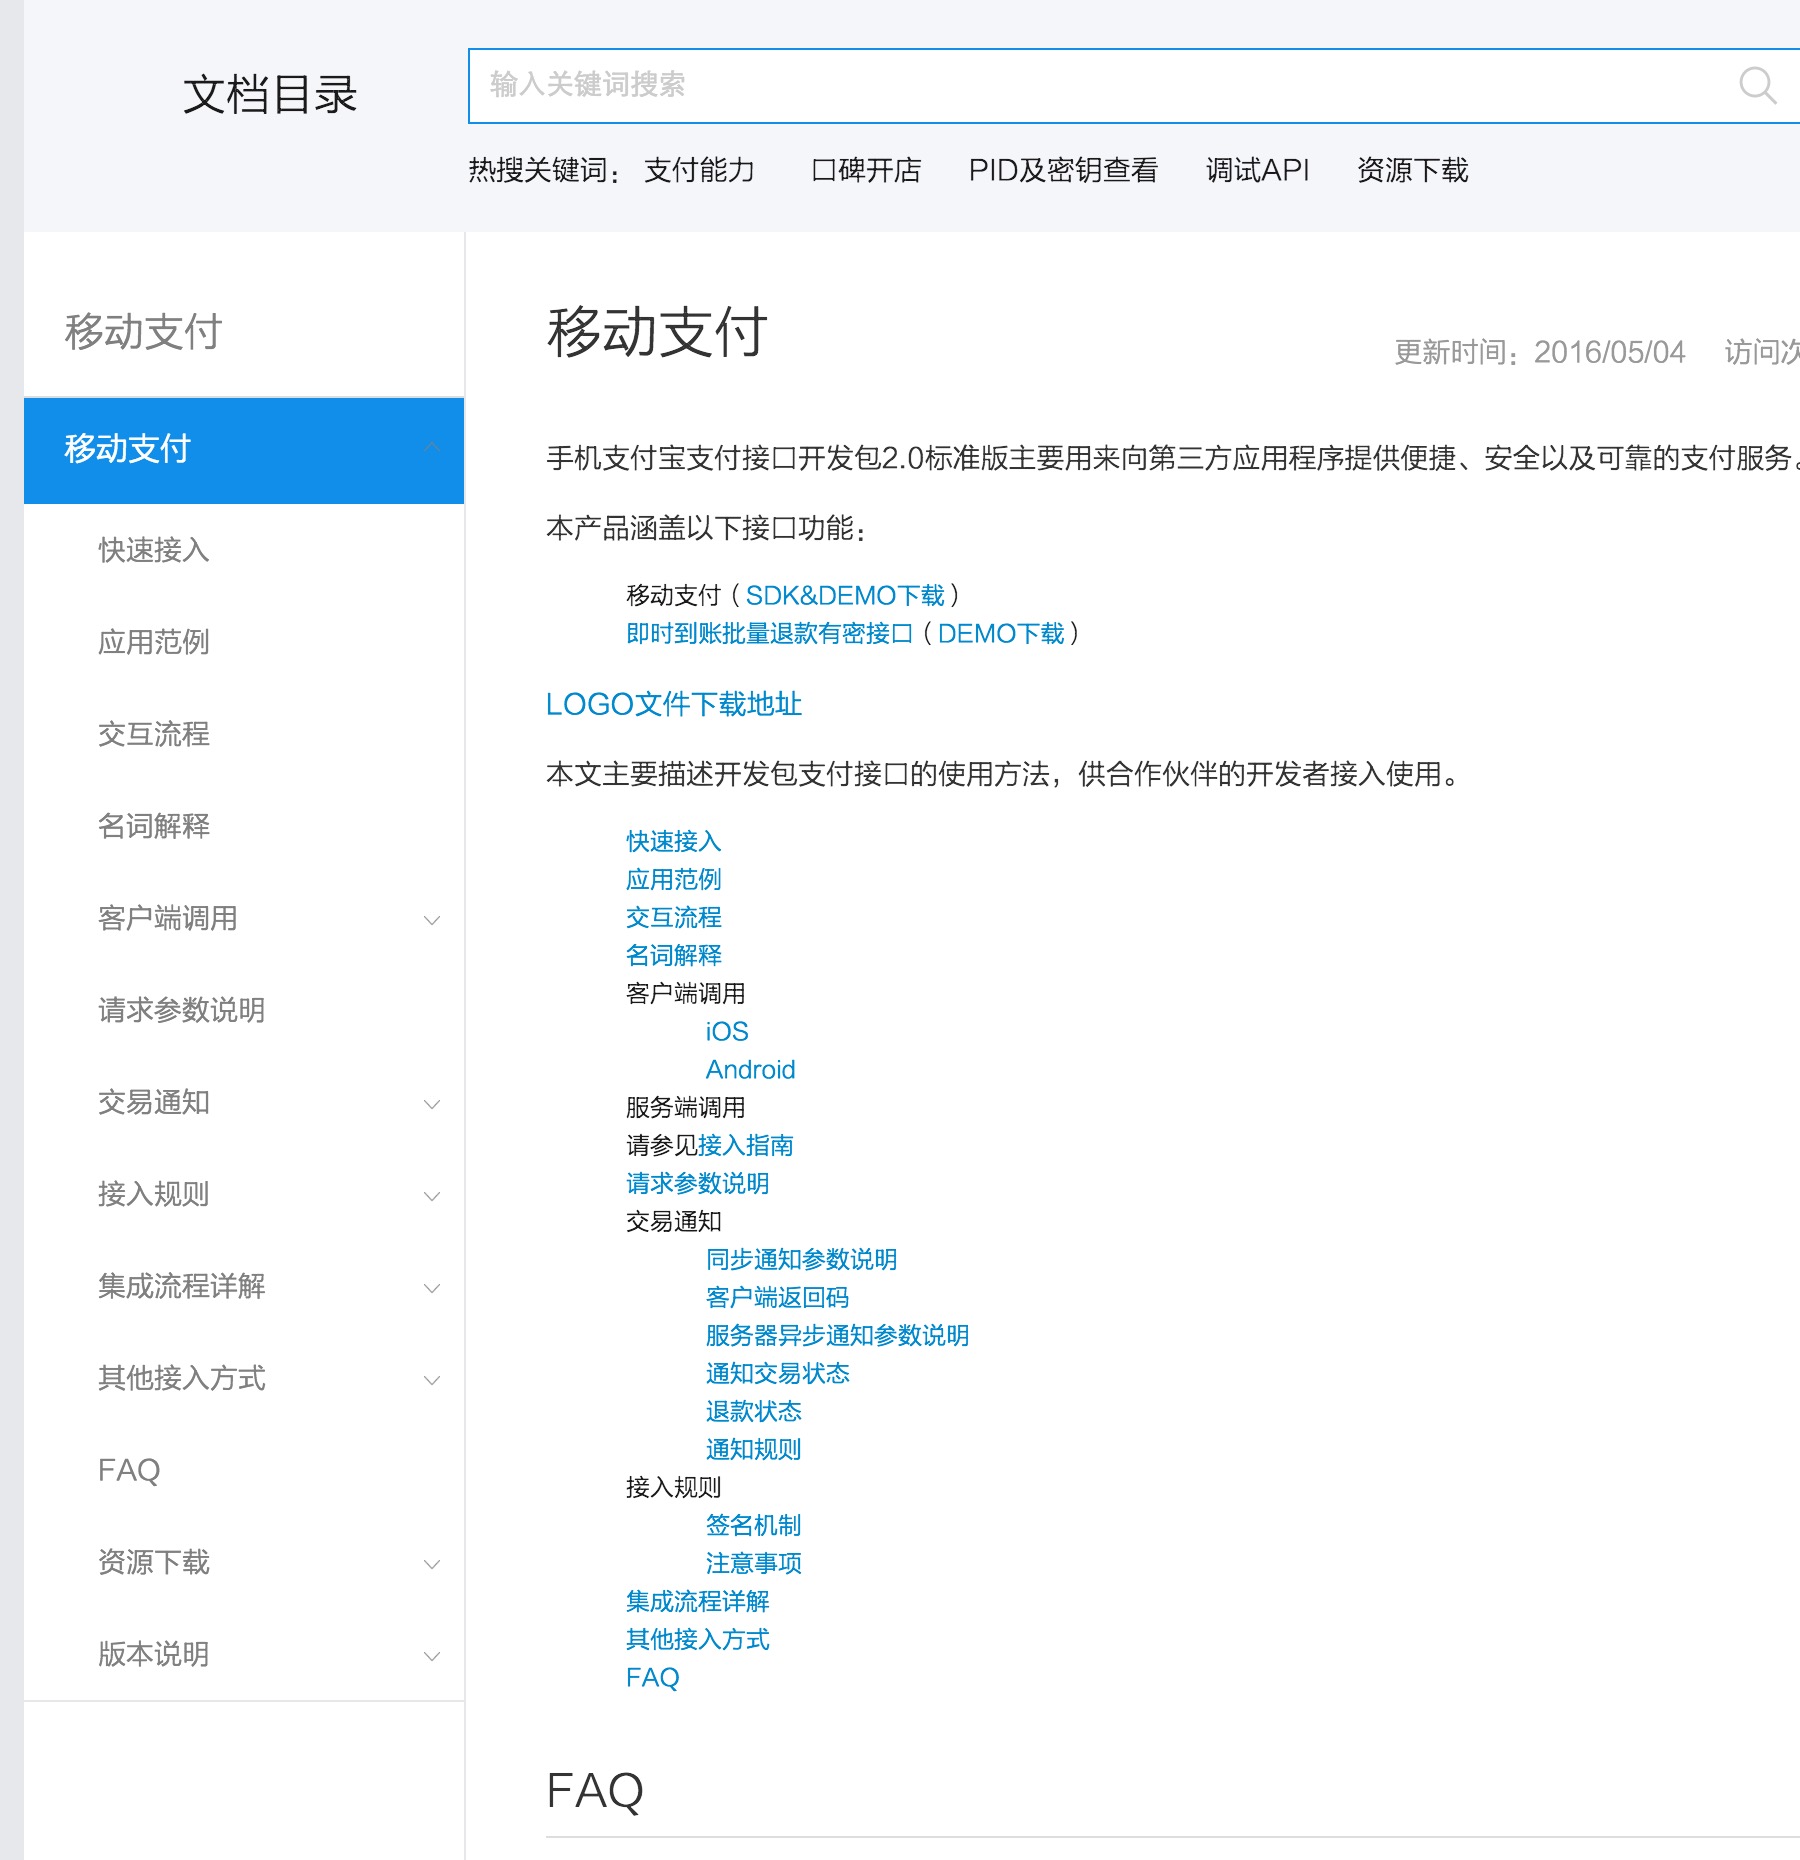
Task: Click the DEMO下载 link
Action: click(1001, 634)
